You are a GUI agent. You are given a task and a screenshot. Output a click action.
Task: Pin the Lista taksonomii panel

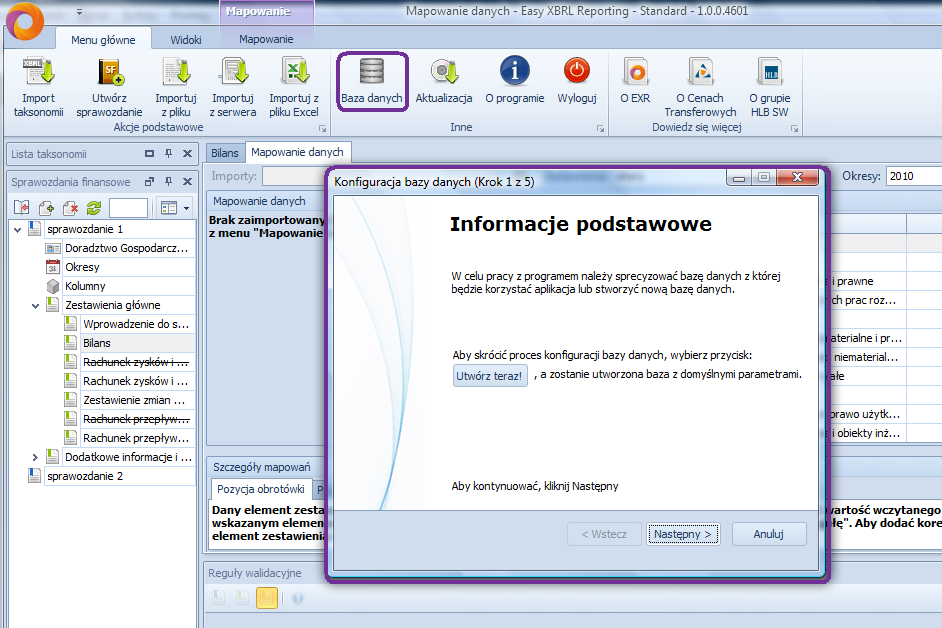[x=169, y=154]
